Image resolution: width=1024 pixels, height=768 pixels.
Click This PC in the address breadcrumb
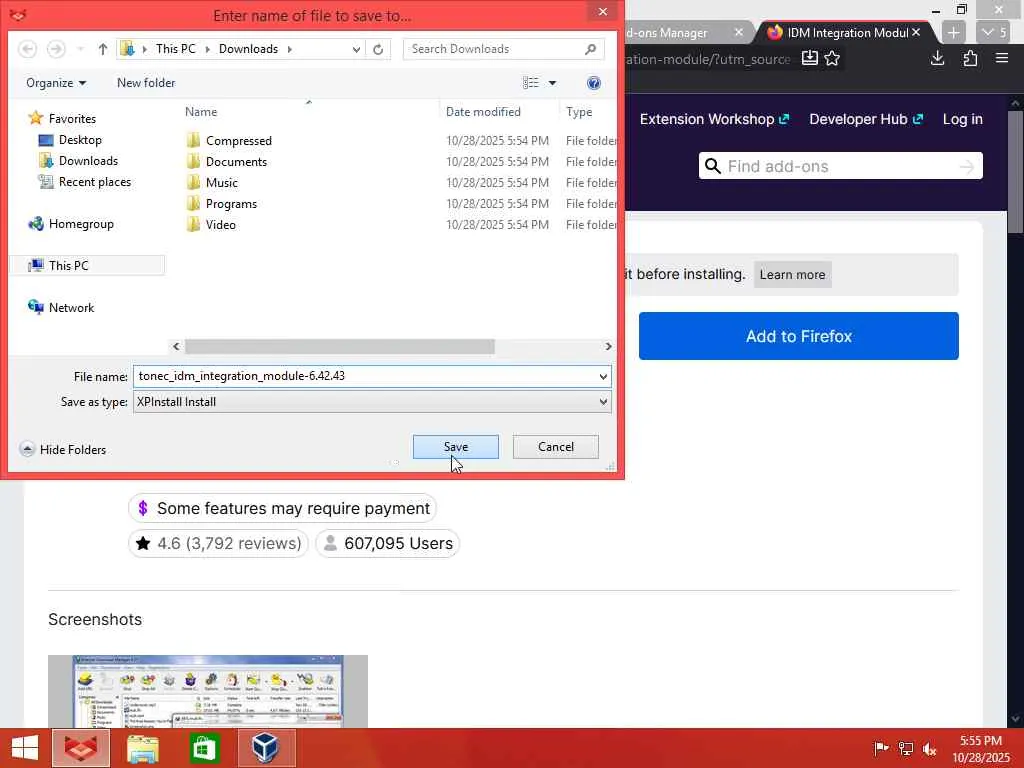click(x=176, y=49)
